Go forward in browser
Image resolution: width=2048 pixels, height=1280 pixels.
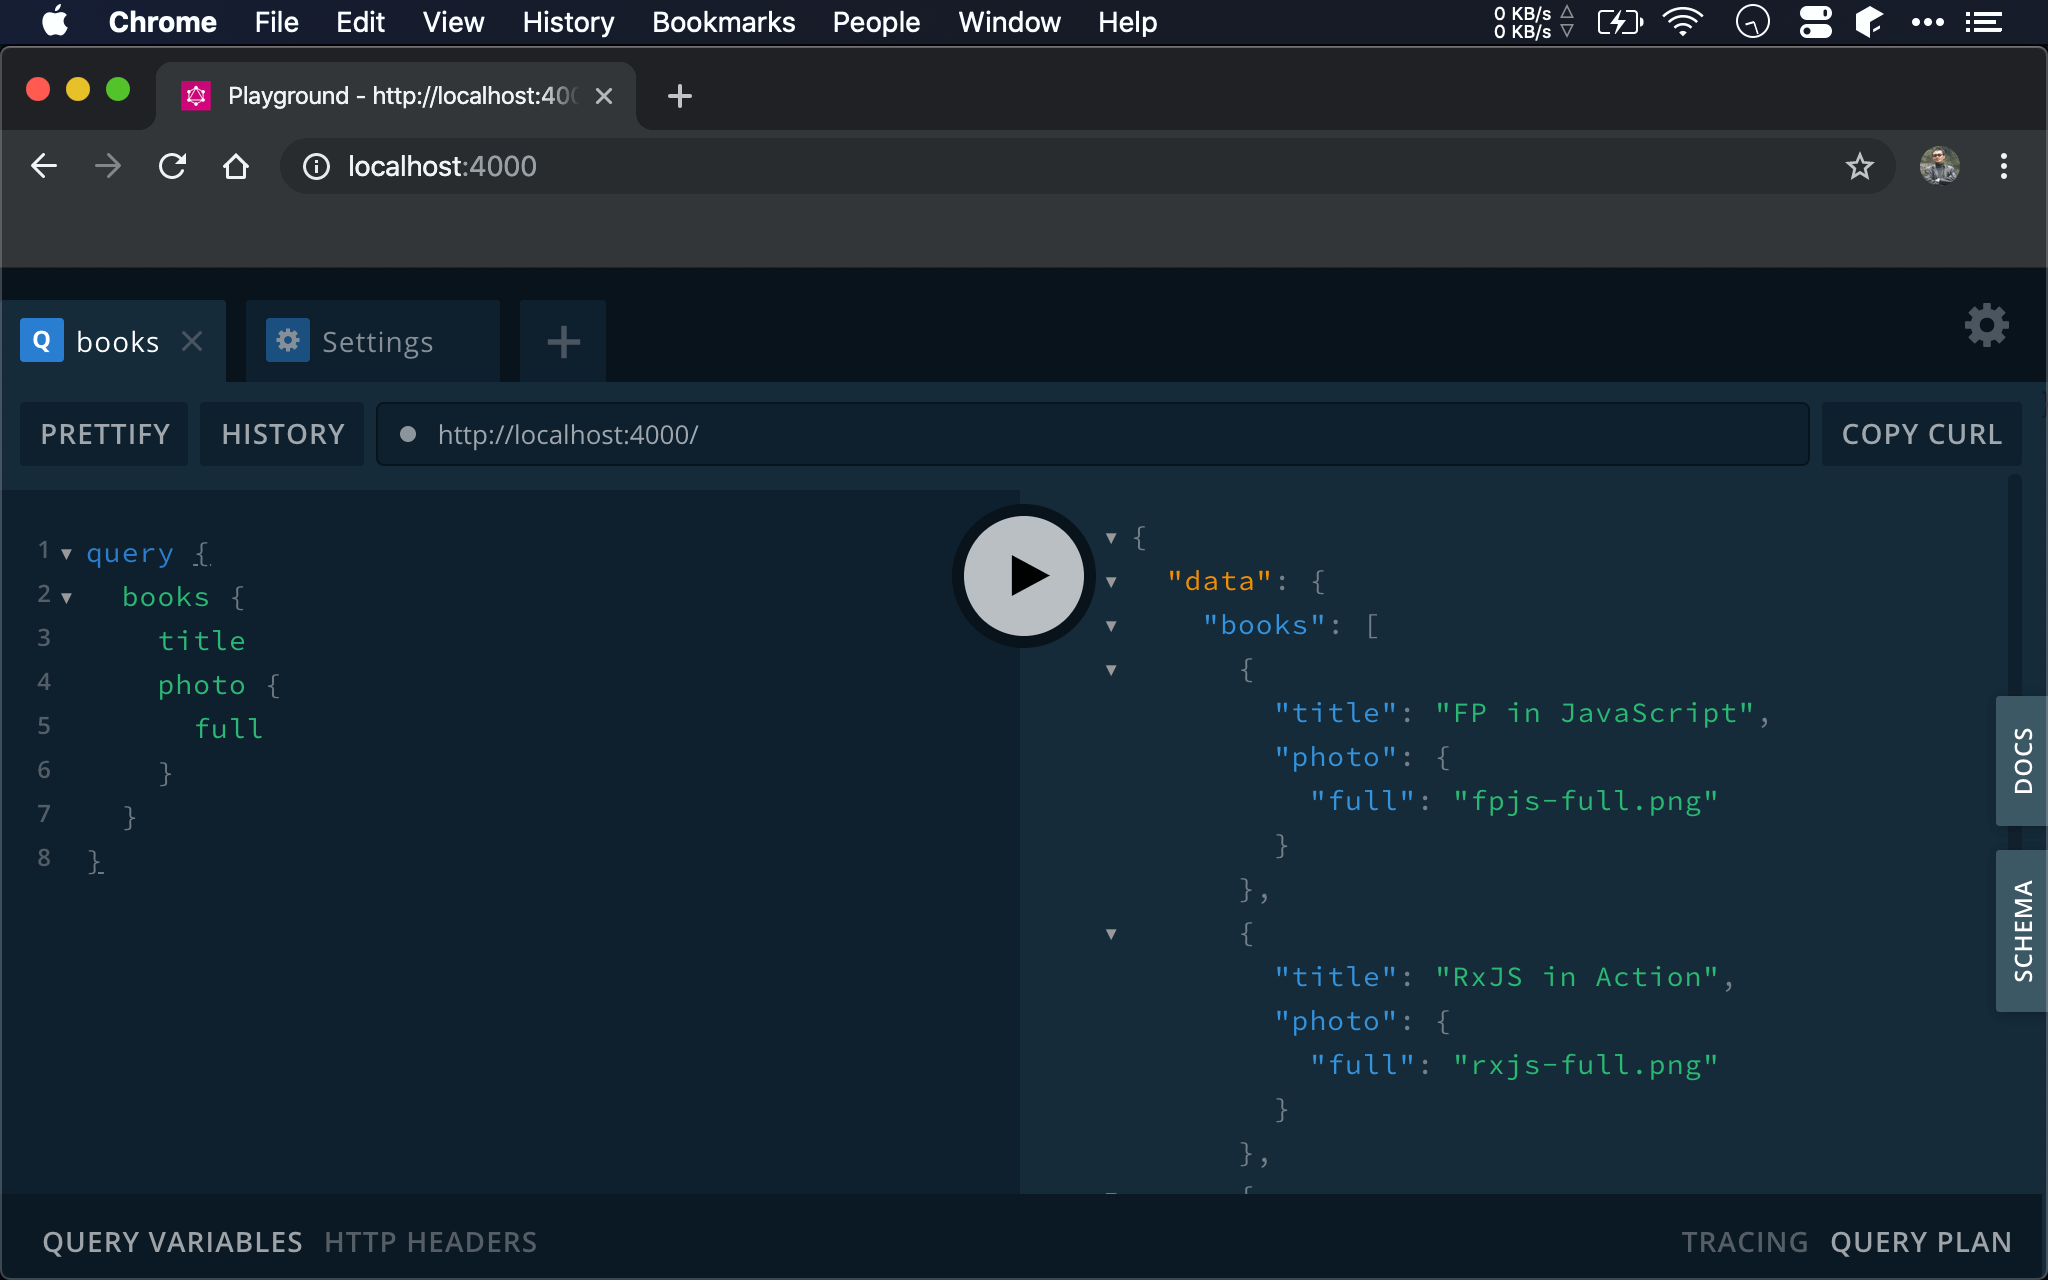click(x=108, y=166)
